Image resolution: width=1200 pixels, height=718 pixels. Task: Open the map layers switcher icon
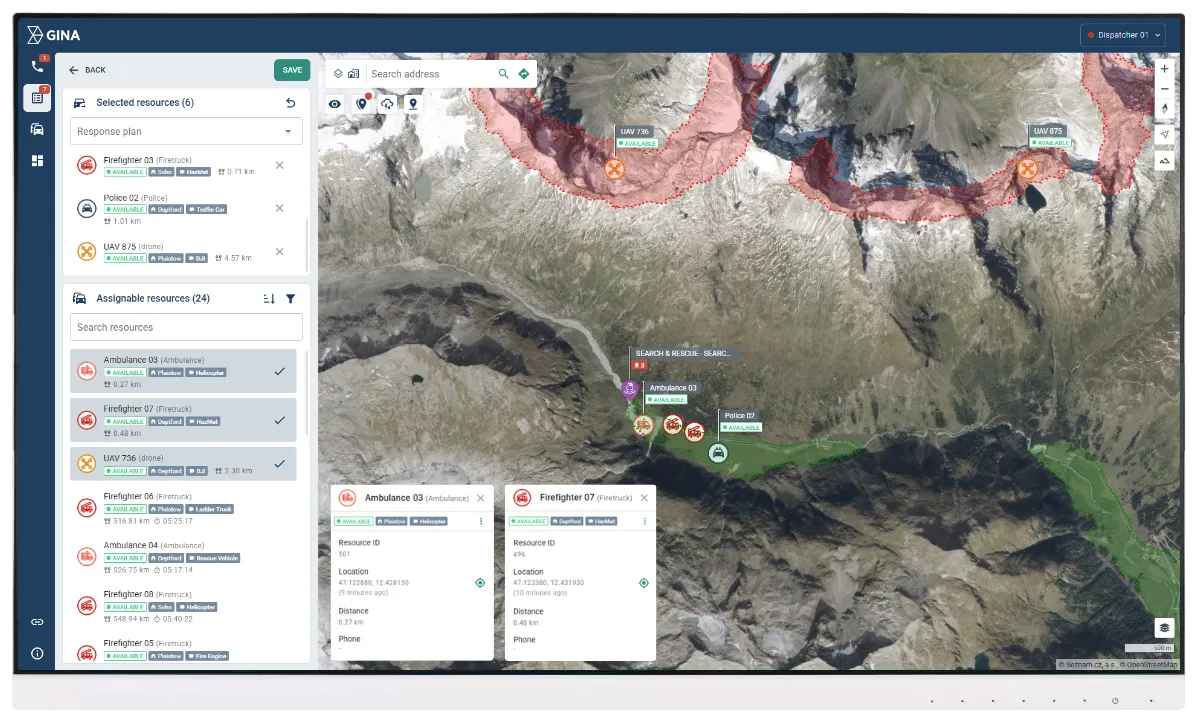pos(338,73)
